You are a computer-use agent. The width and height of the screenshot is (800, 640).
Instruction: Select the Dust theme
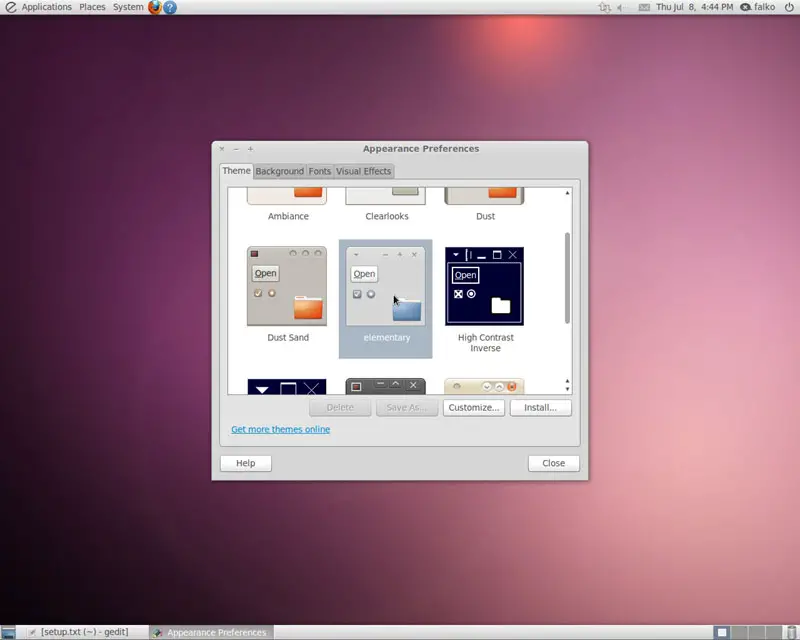pyautogui.click(x=485, y=204)
